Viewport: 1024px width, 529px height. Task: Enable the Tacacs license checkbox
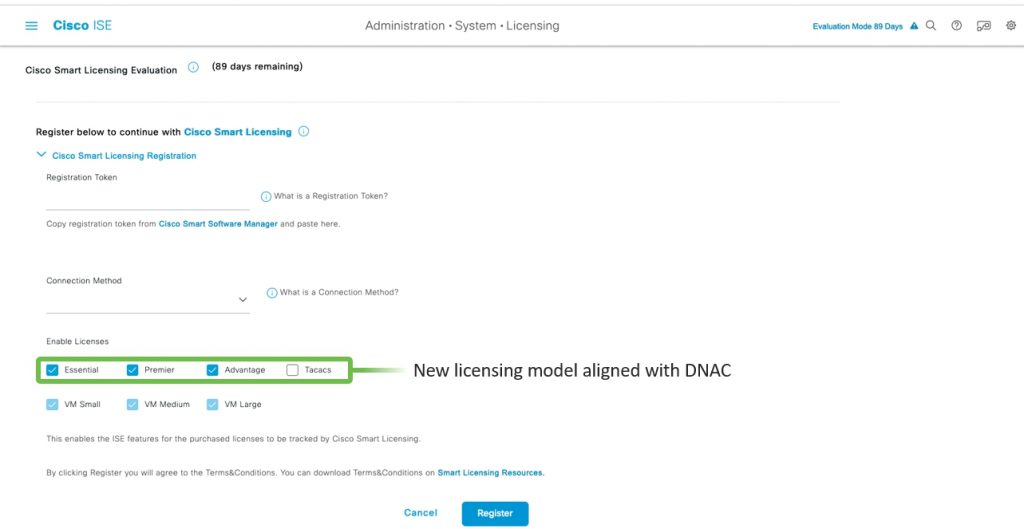(x=292, y=370)
